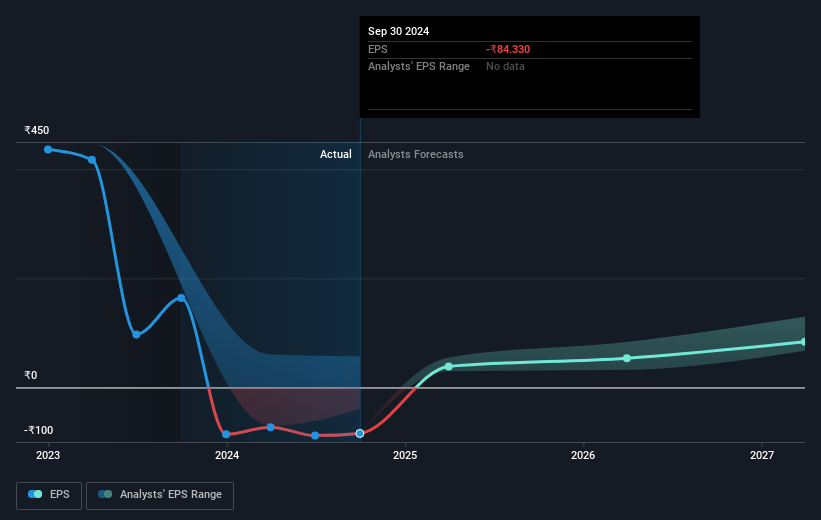This screenshot has width=821, height=520.
Task: Click the forecast point near 2027
Action: 803,342
